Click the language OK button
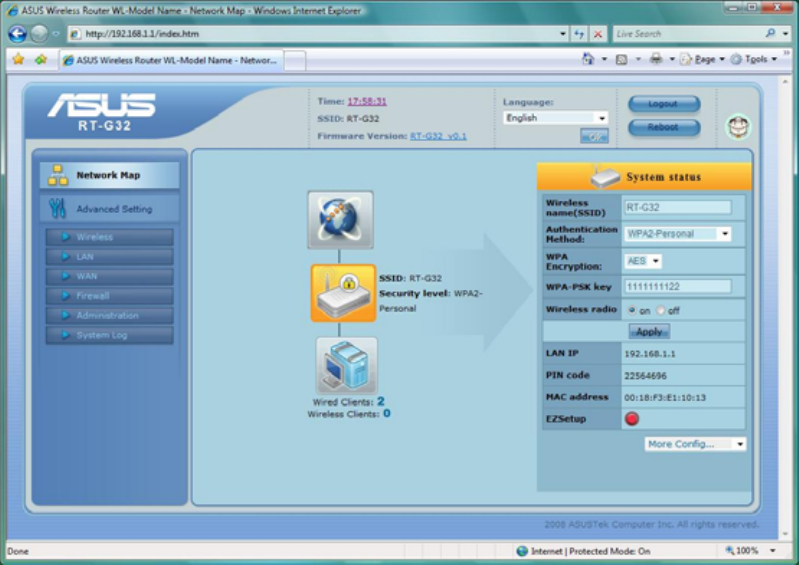799x565 pixels. point(594,136)
